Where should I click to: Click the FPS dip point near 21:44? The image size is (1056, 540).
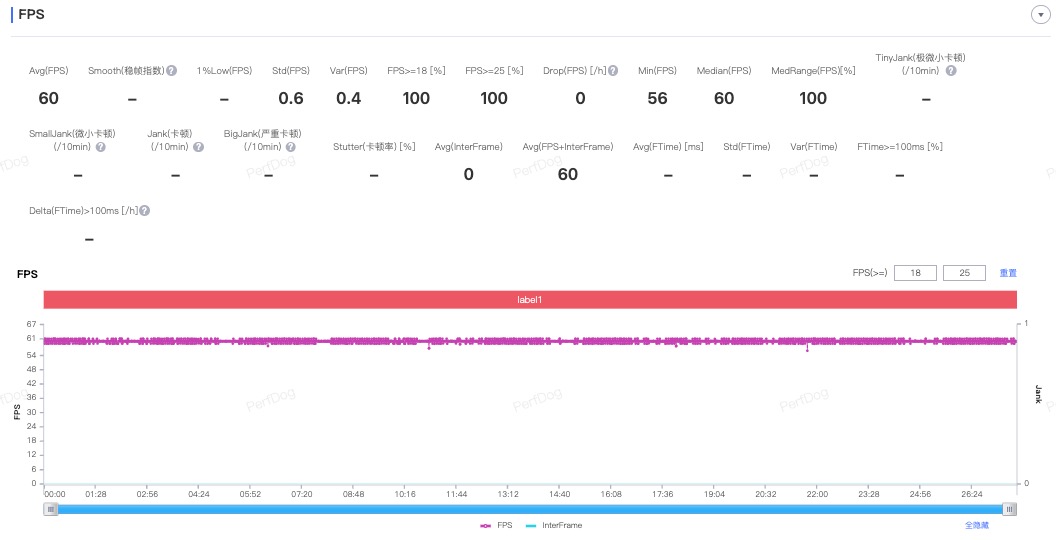(807, 350)
